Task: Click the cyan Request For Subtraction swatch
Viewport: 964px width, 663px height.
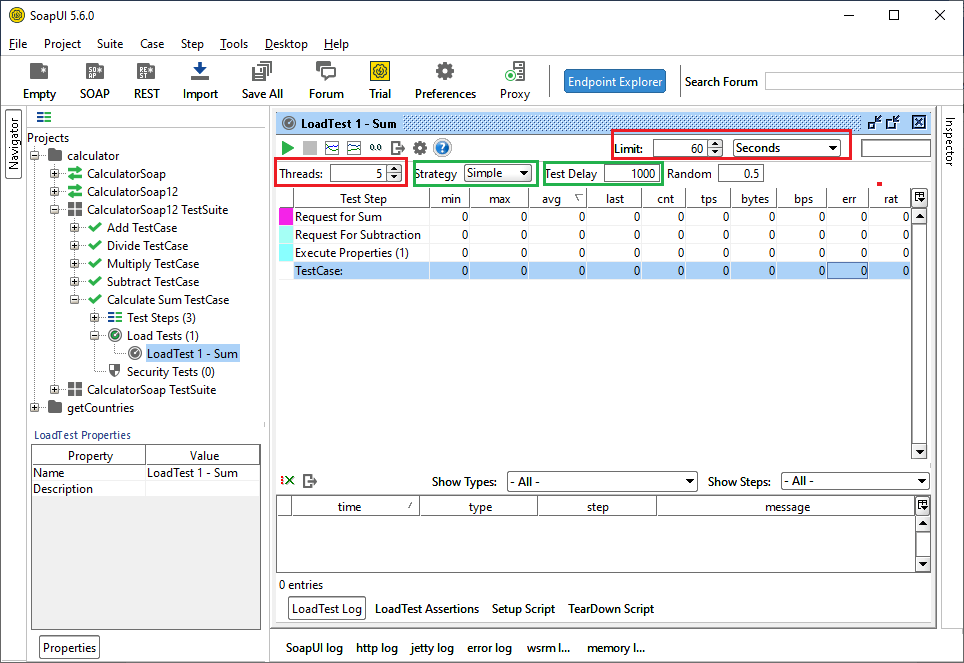Action: click(286, 234)
